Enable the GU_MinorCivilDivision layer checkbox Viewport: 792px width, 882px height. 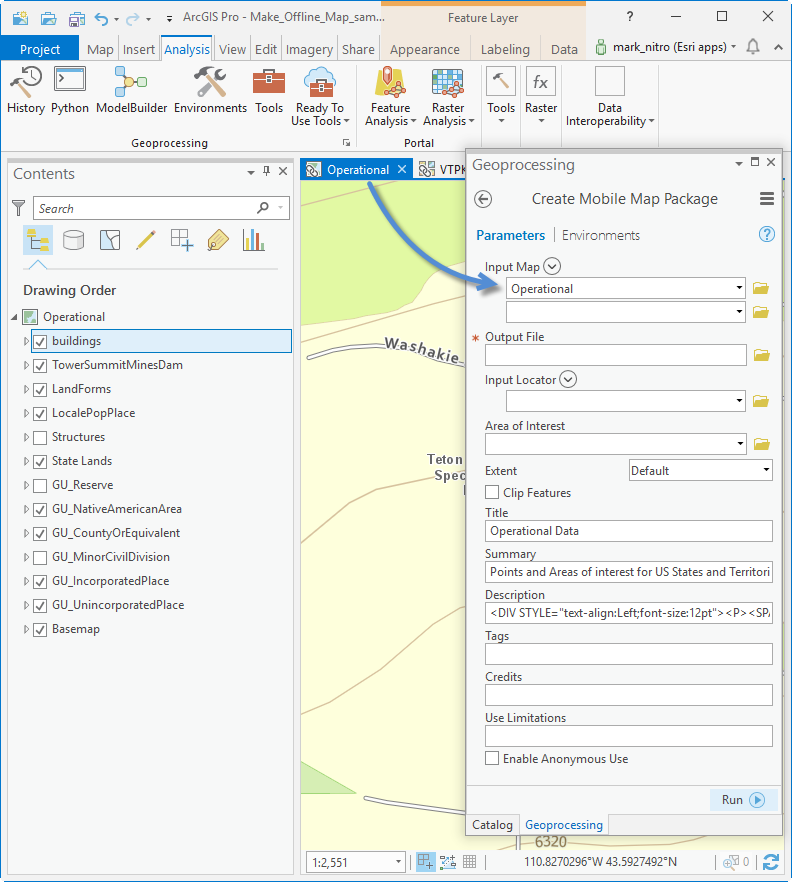[x=40, y=557]
